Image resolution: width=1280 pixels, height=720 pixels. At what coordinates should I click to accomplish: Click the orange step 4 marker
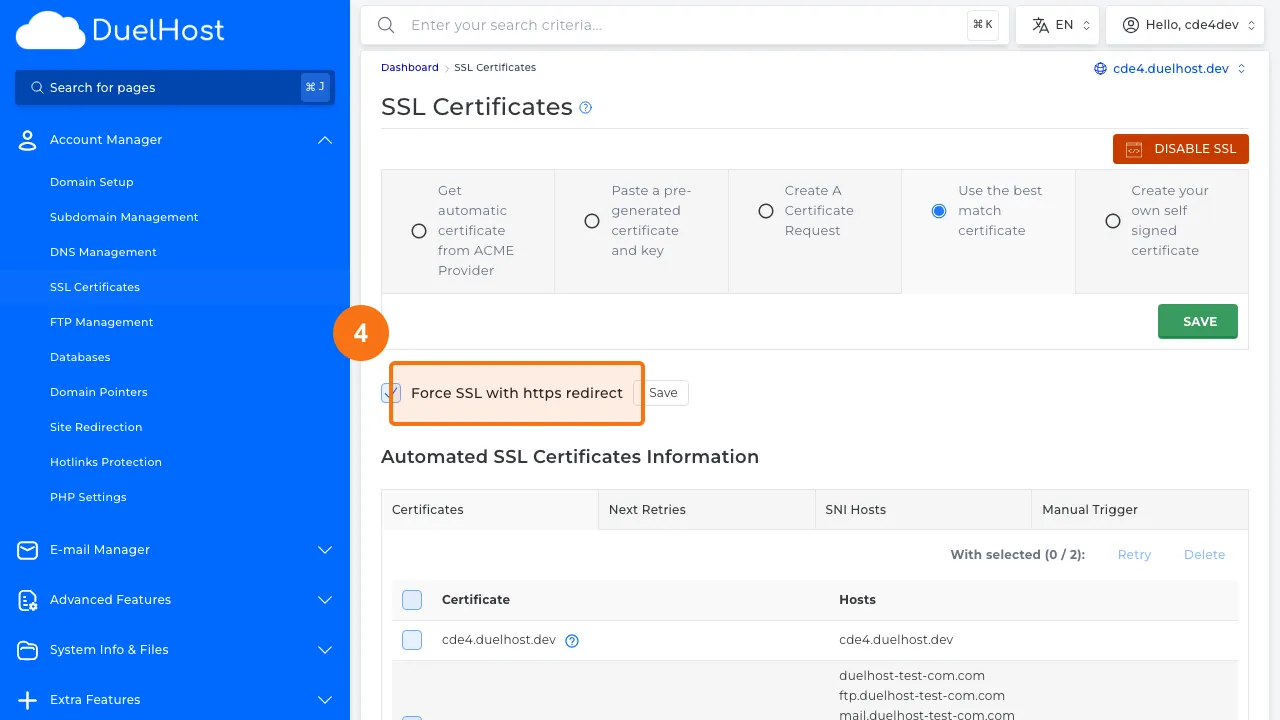pos(361,332)
